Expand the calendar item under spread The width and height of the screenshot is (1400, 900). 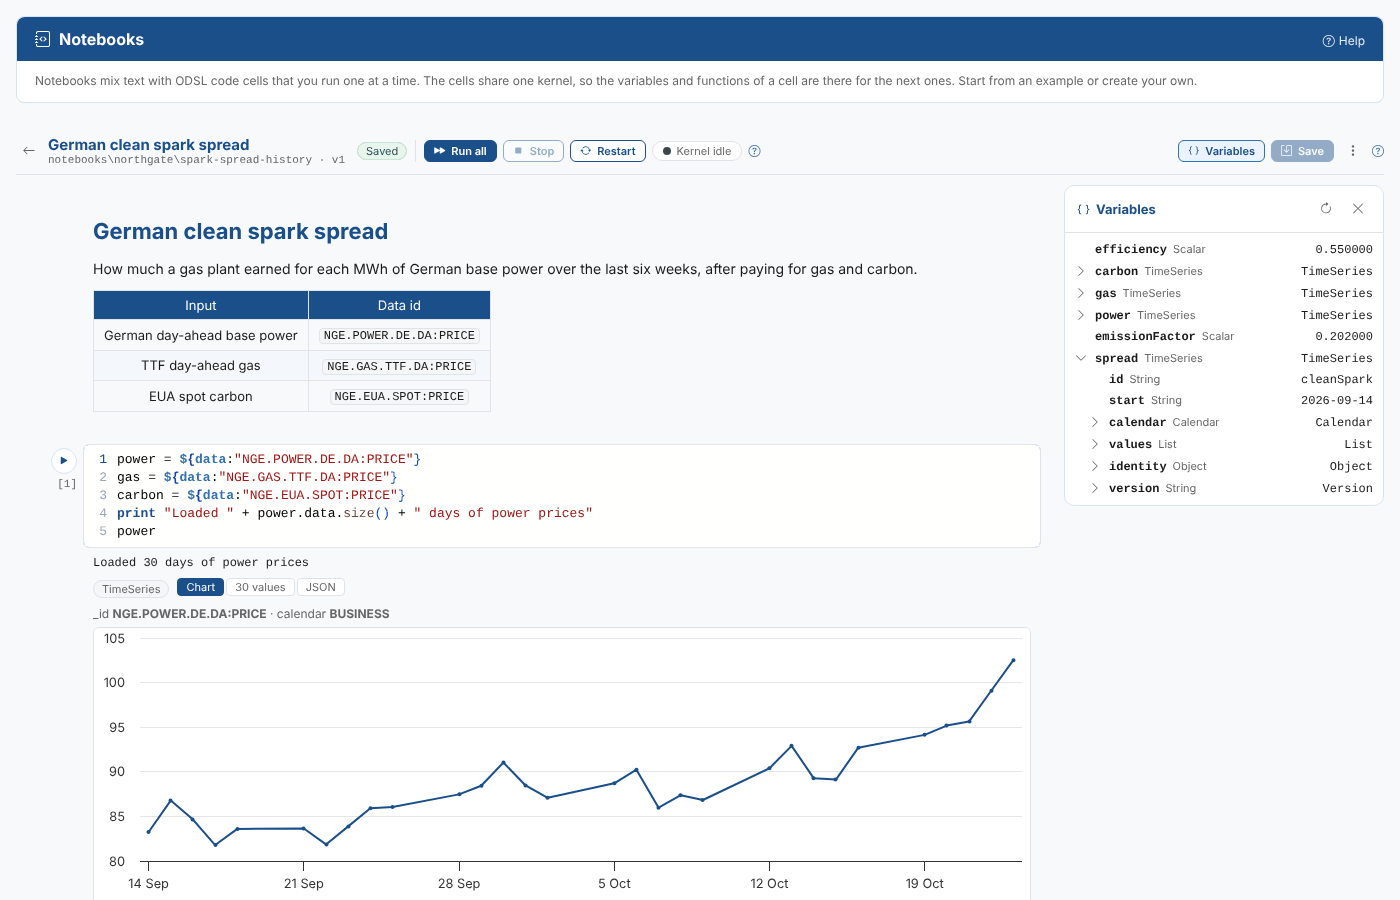coord(1095,422)
